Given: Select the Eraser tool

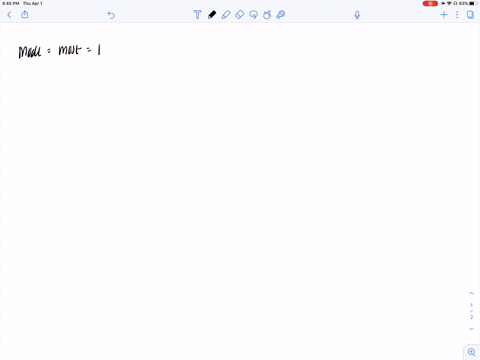Looking at the screenshot, I should pyautogui.click(x=239, y=15).
